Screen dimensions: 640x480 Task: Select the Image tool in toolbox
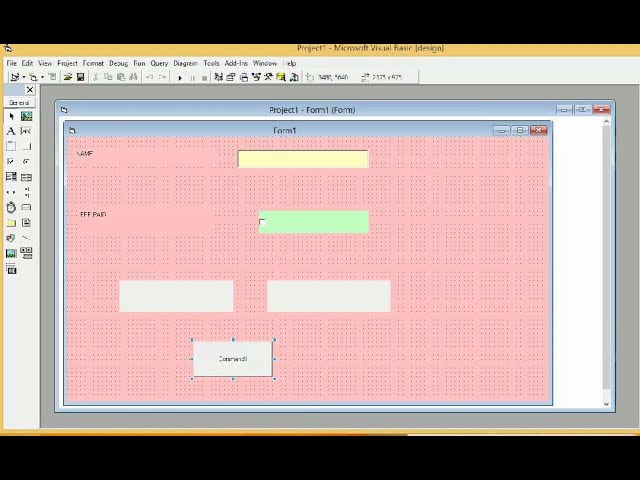tap(11, 253)
